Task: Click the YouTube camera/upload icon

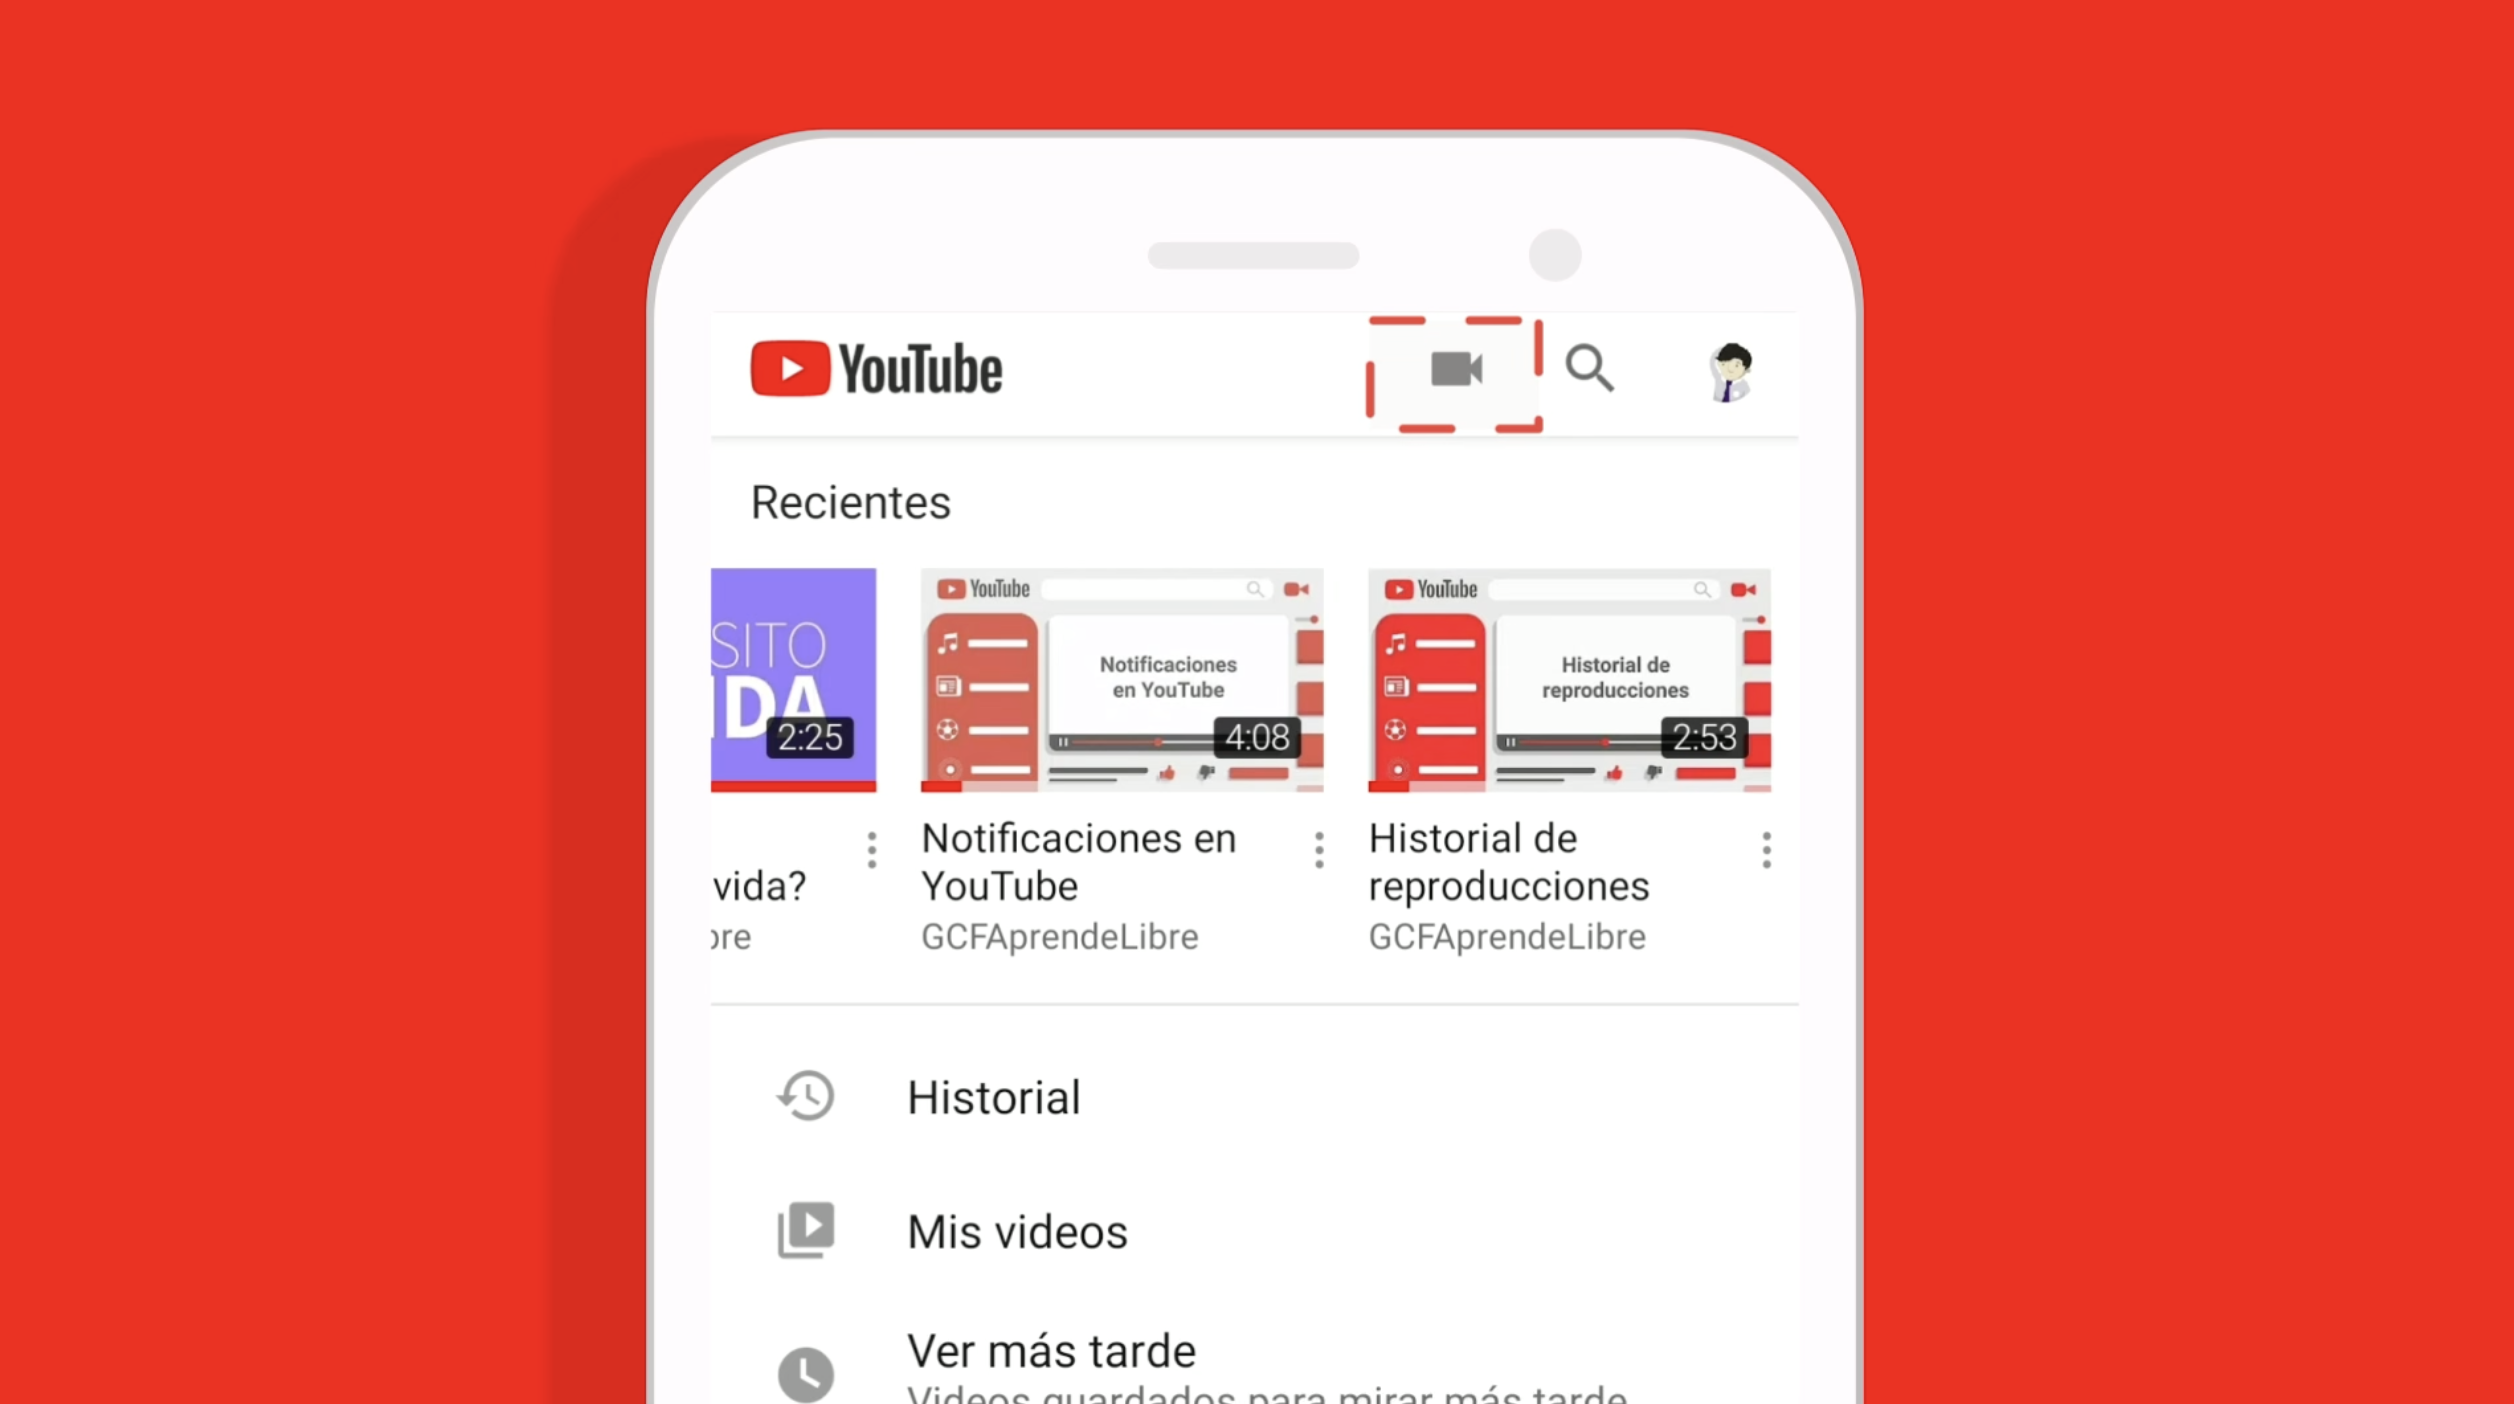Action: click(x=1456, y=370)
